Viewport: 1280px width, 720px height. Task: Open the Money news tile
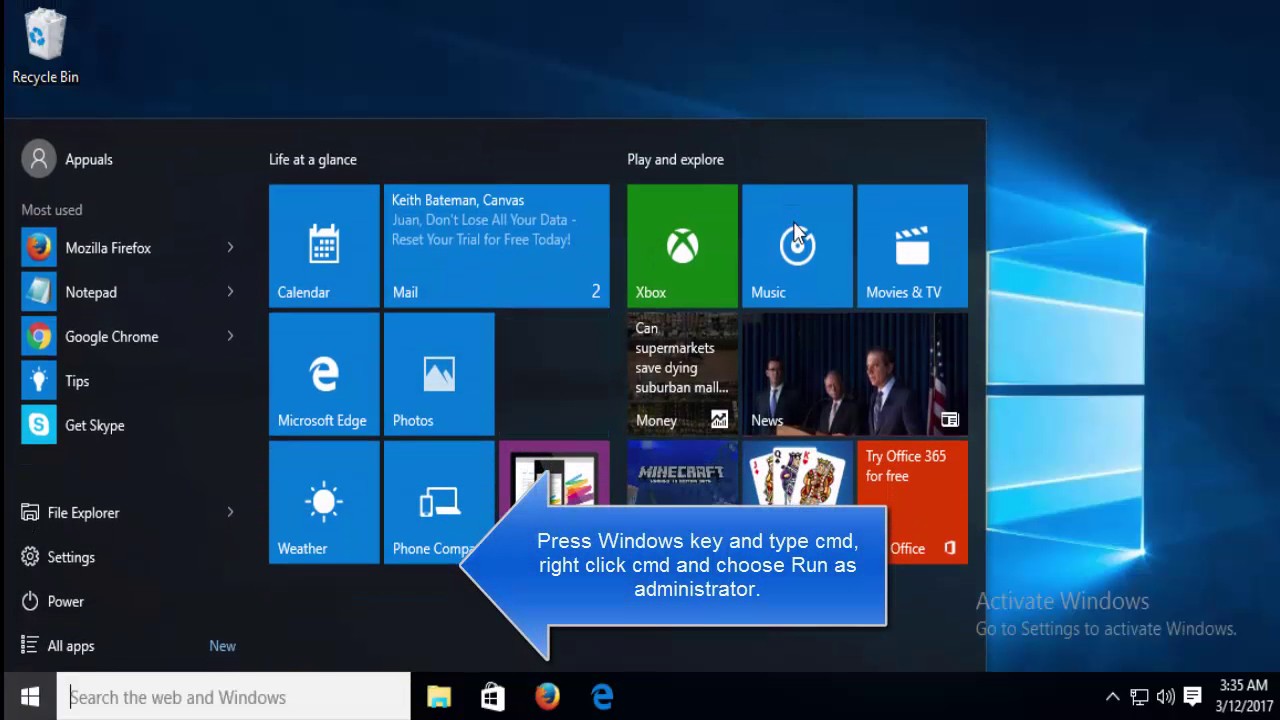pyautogui.click(x=682, y=373)
